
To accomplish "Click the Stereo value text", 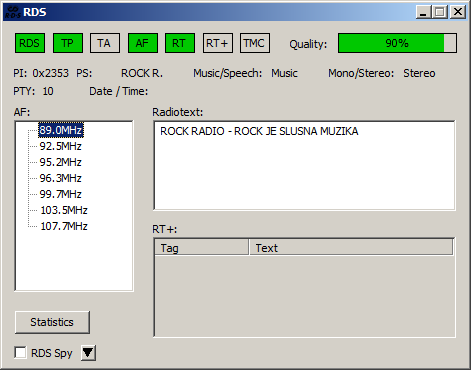I will (419, 73).
